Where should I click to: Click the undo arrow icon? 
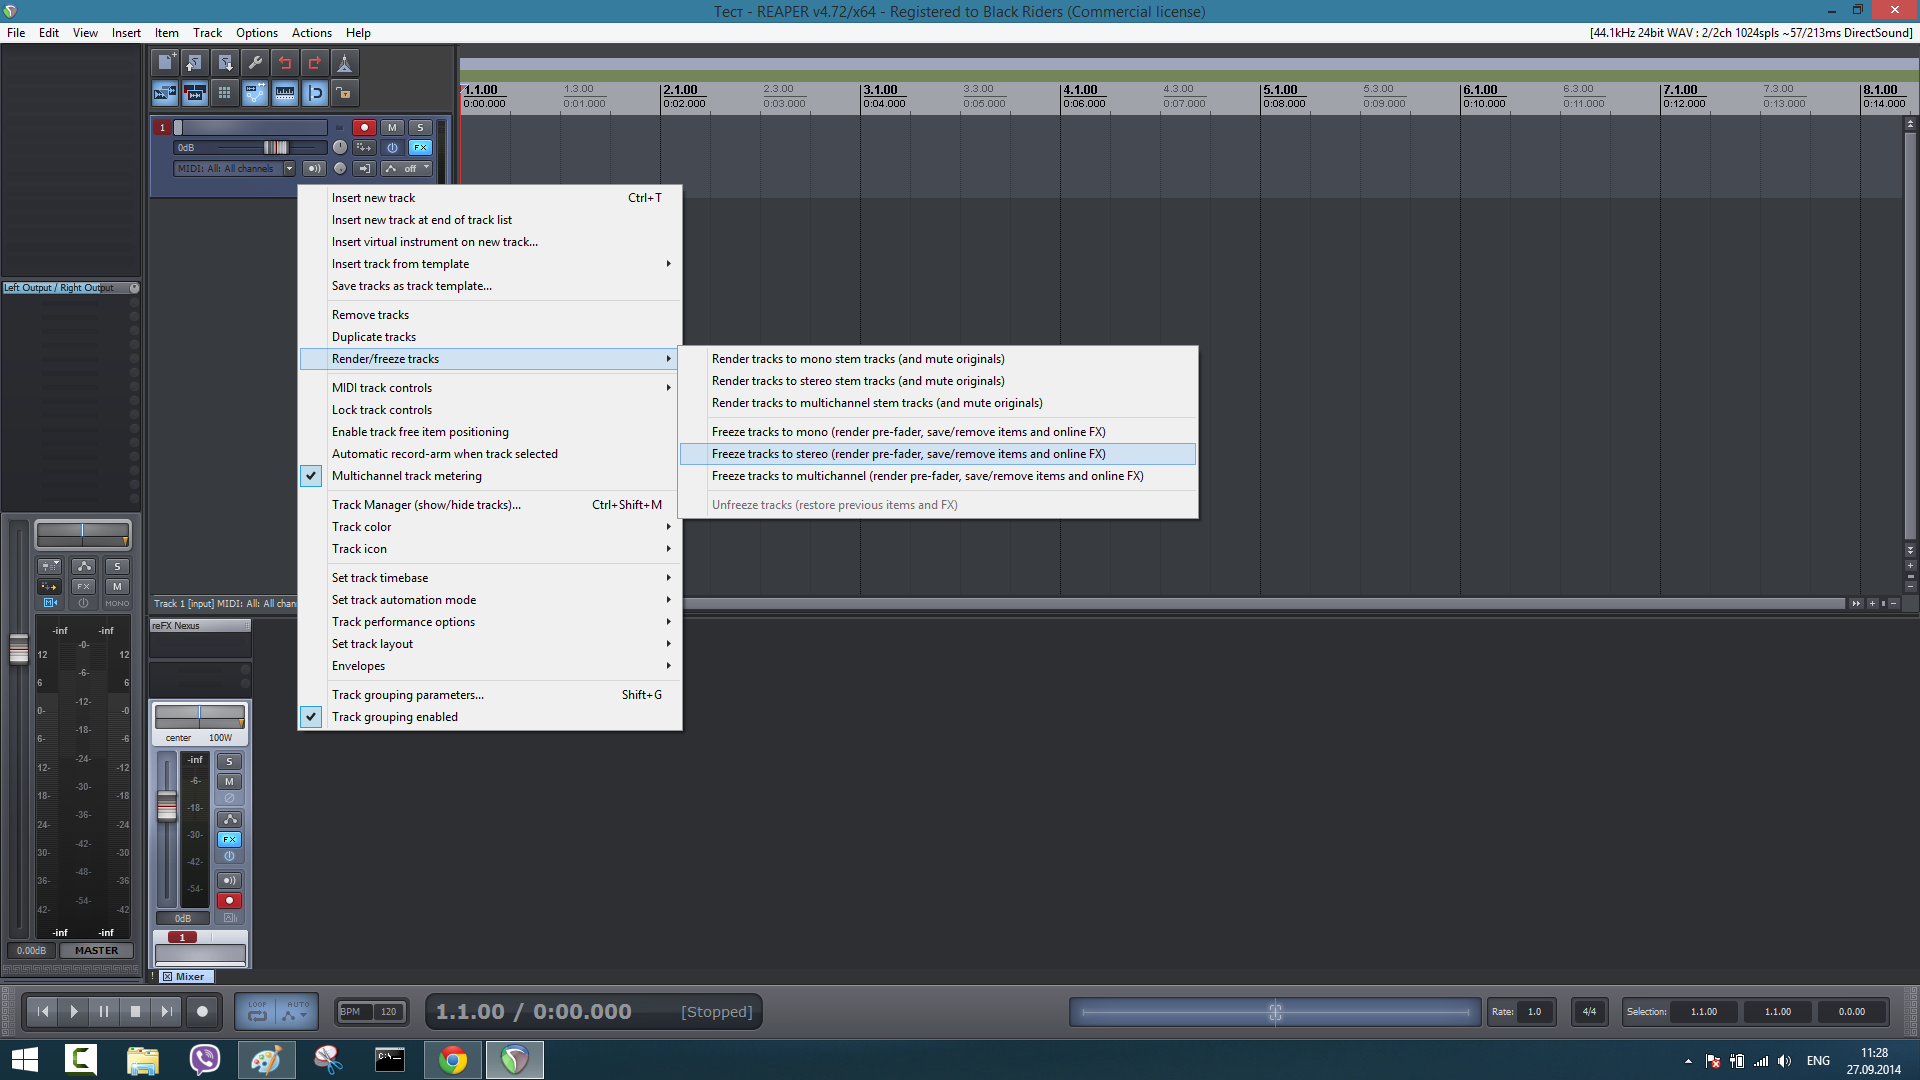click(x=285, y=63)
